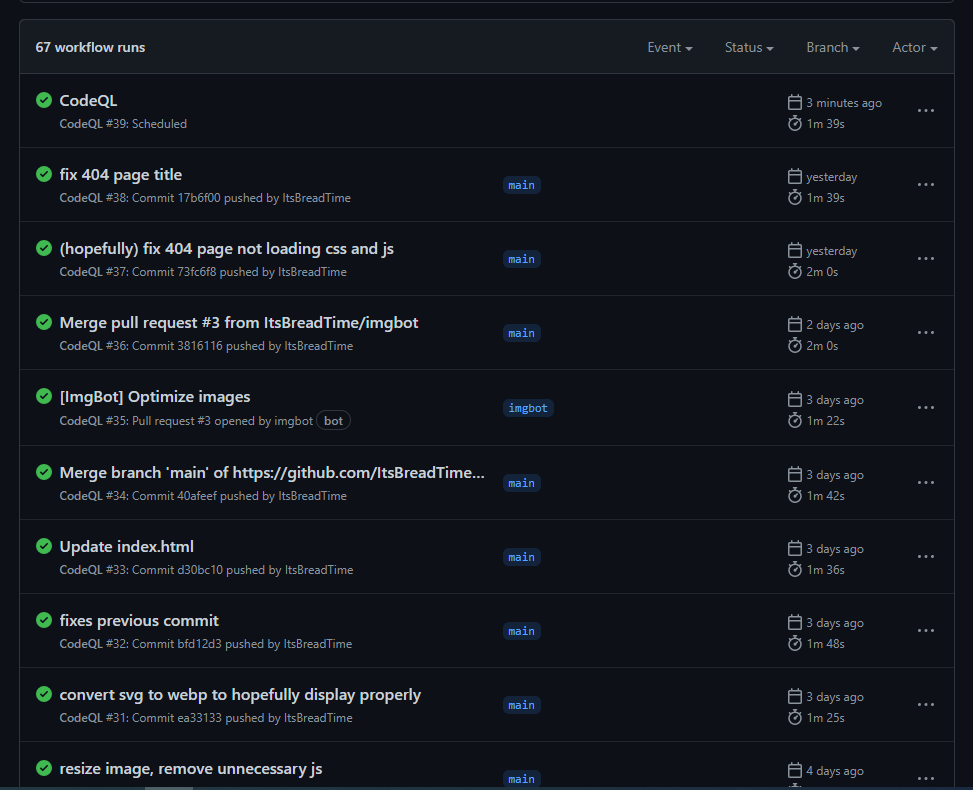Click success icon for 'fixes previous commit' run
This screenshot has height=790, width=973.
[44, 620]
